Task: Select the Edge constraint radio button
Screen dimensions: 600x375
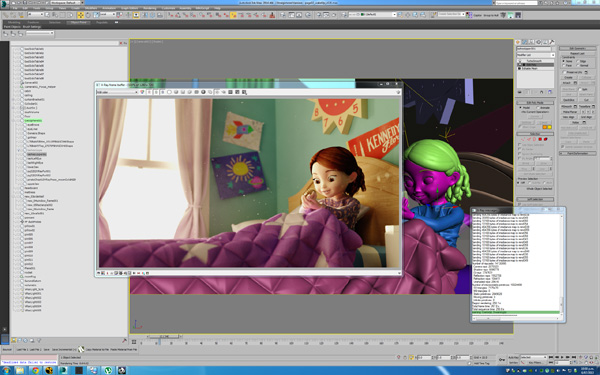Action: pyautogui.click(x=578, y=61)
